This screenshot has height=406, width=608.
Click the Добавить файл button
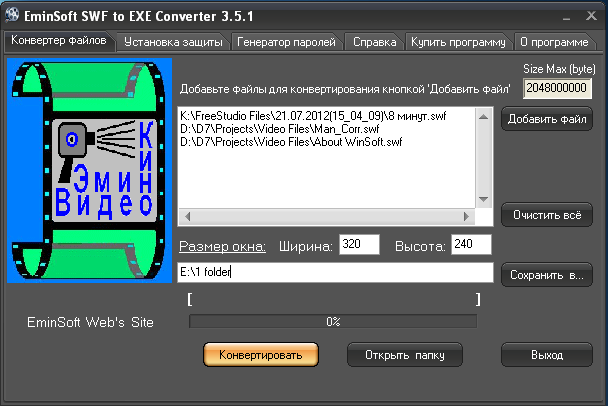coord(547,119)
